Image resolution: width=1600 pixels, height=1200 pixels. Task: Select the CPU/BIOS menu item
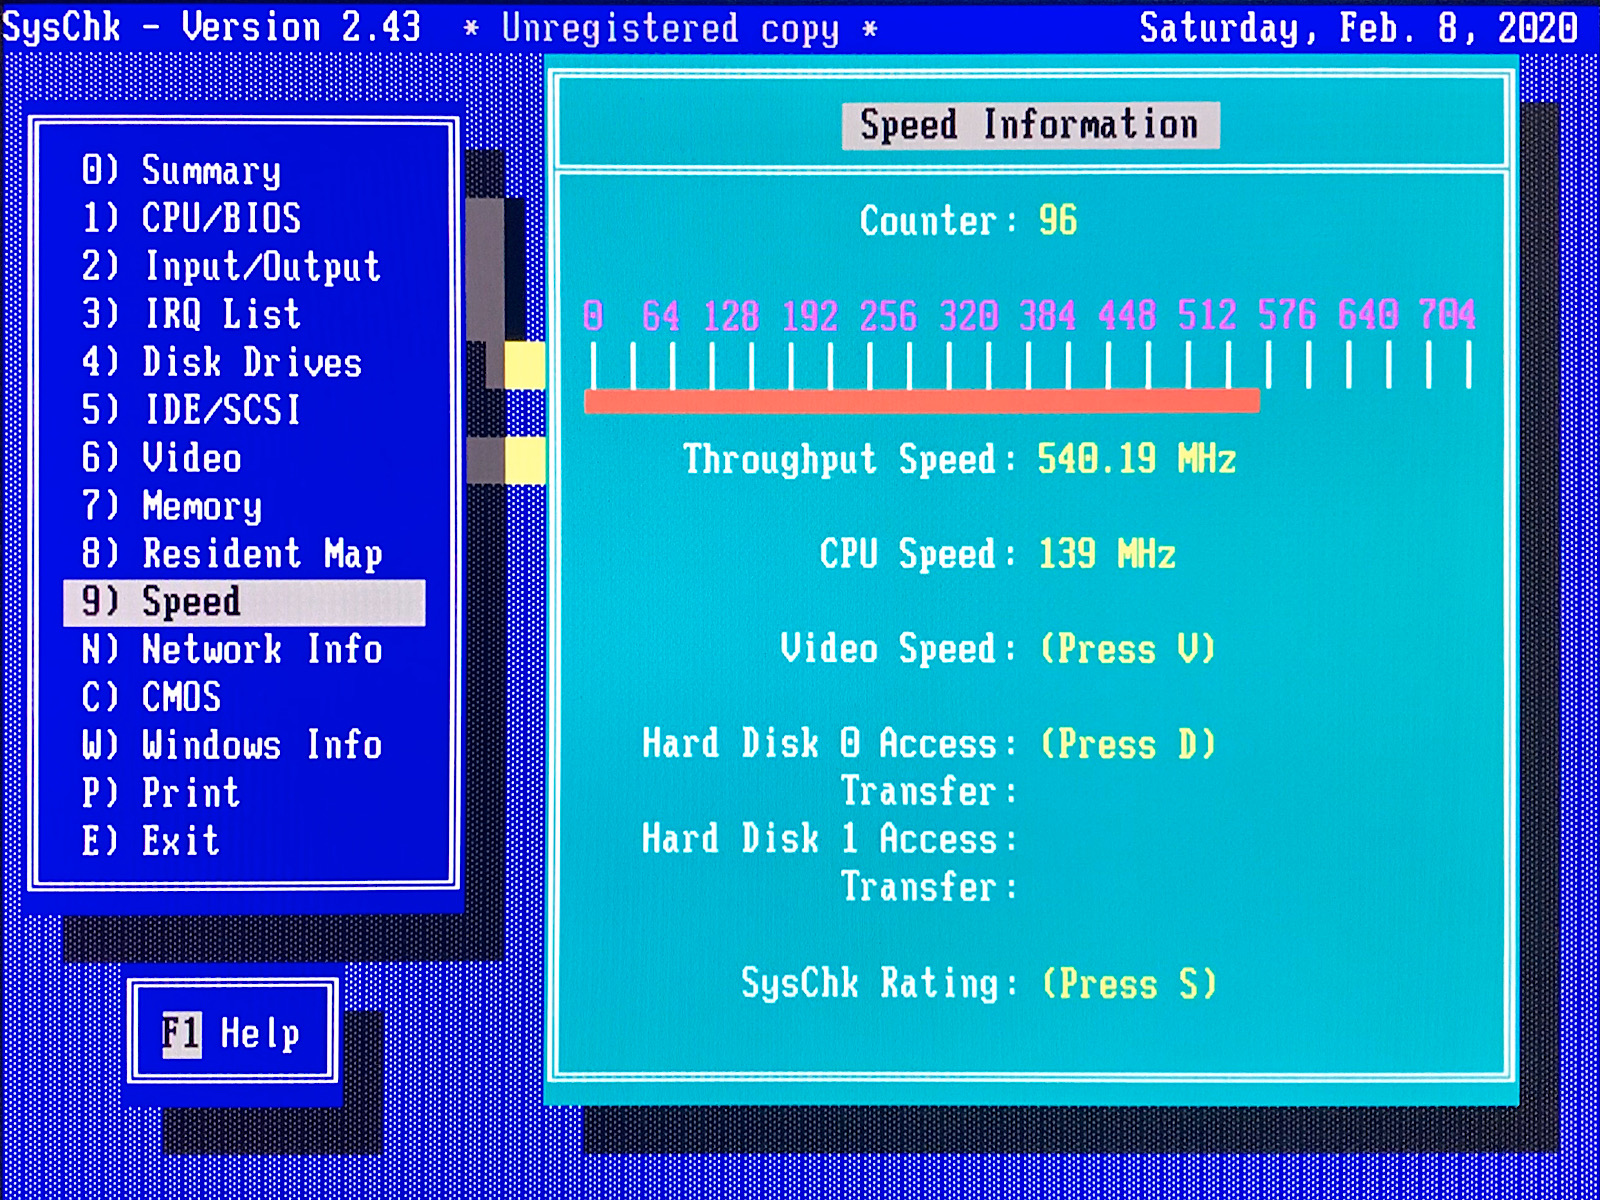pos(191,218)
